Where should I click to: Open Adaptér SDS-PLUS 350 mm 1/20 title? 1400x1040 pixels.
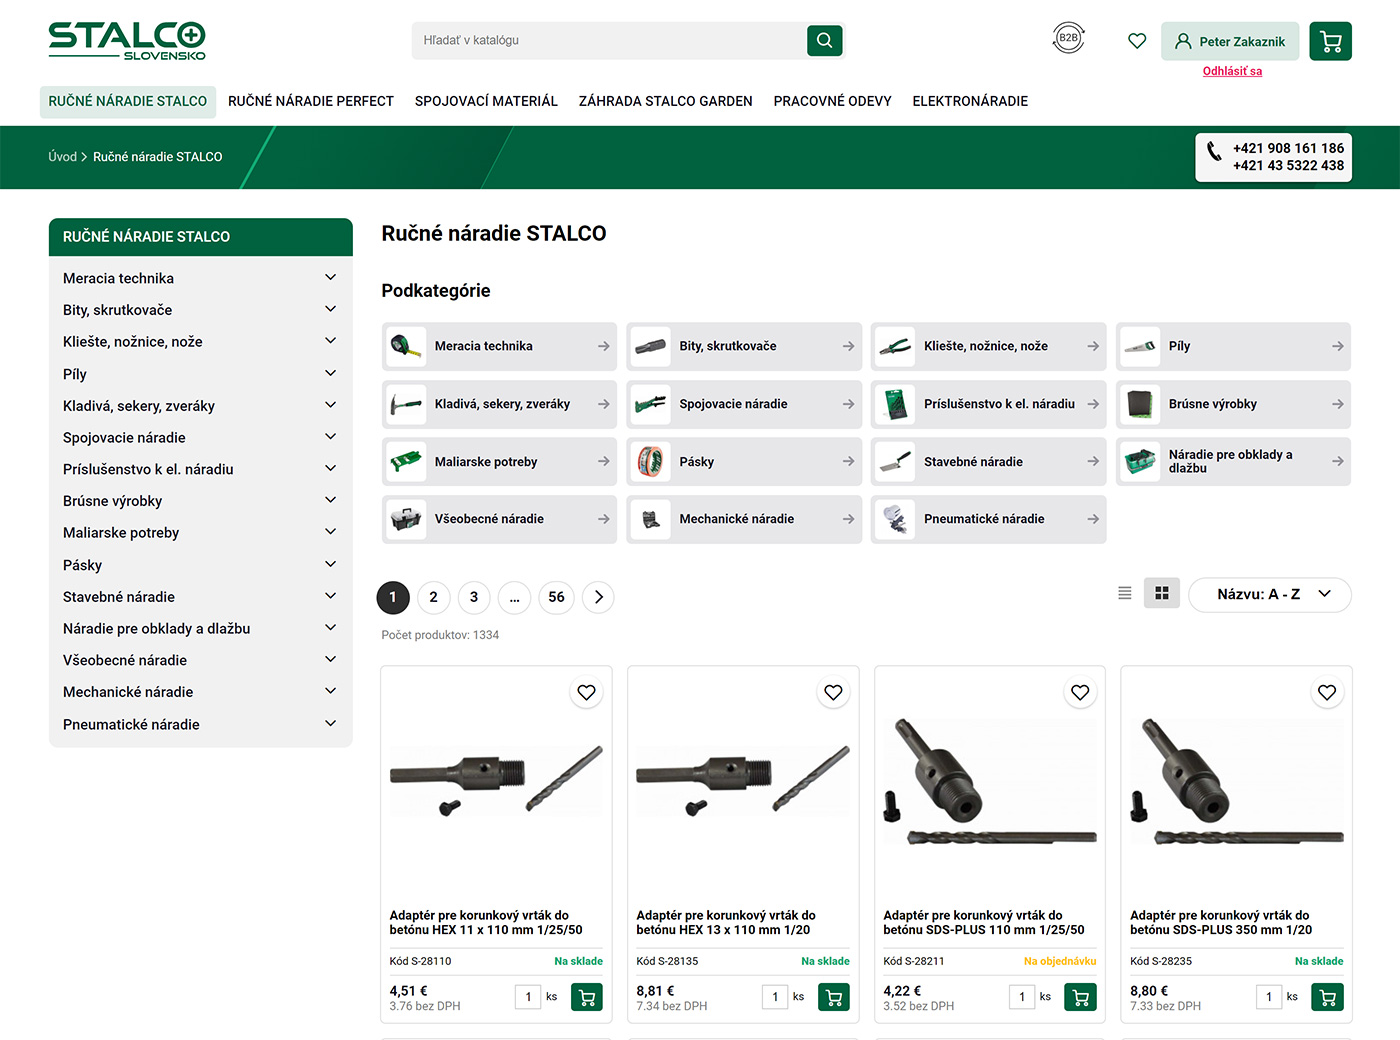[x=1221, y=922]
